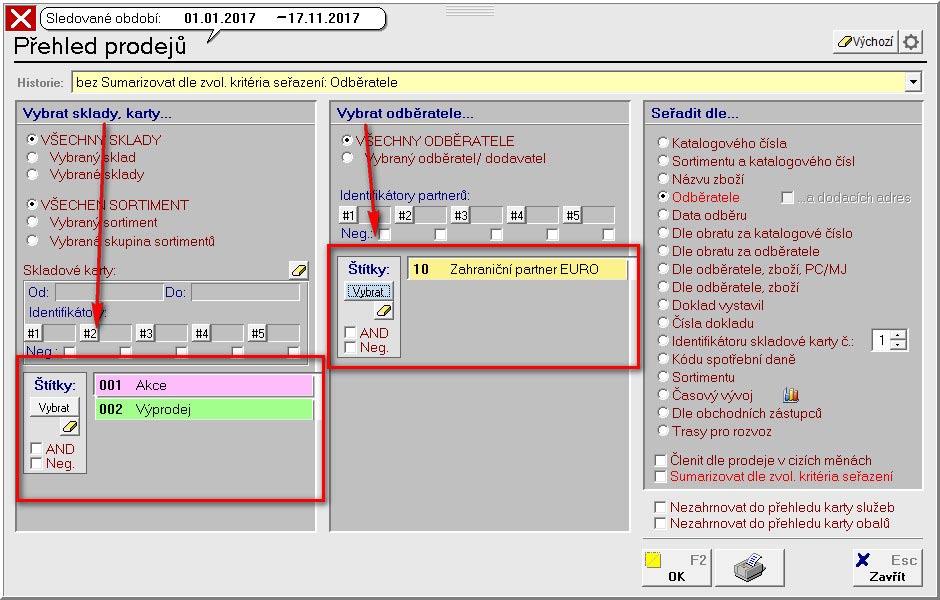Click eraser icon beside Skladové karty
This screenshot has height=600, width=940.
[x=299, y=270]
